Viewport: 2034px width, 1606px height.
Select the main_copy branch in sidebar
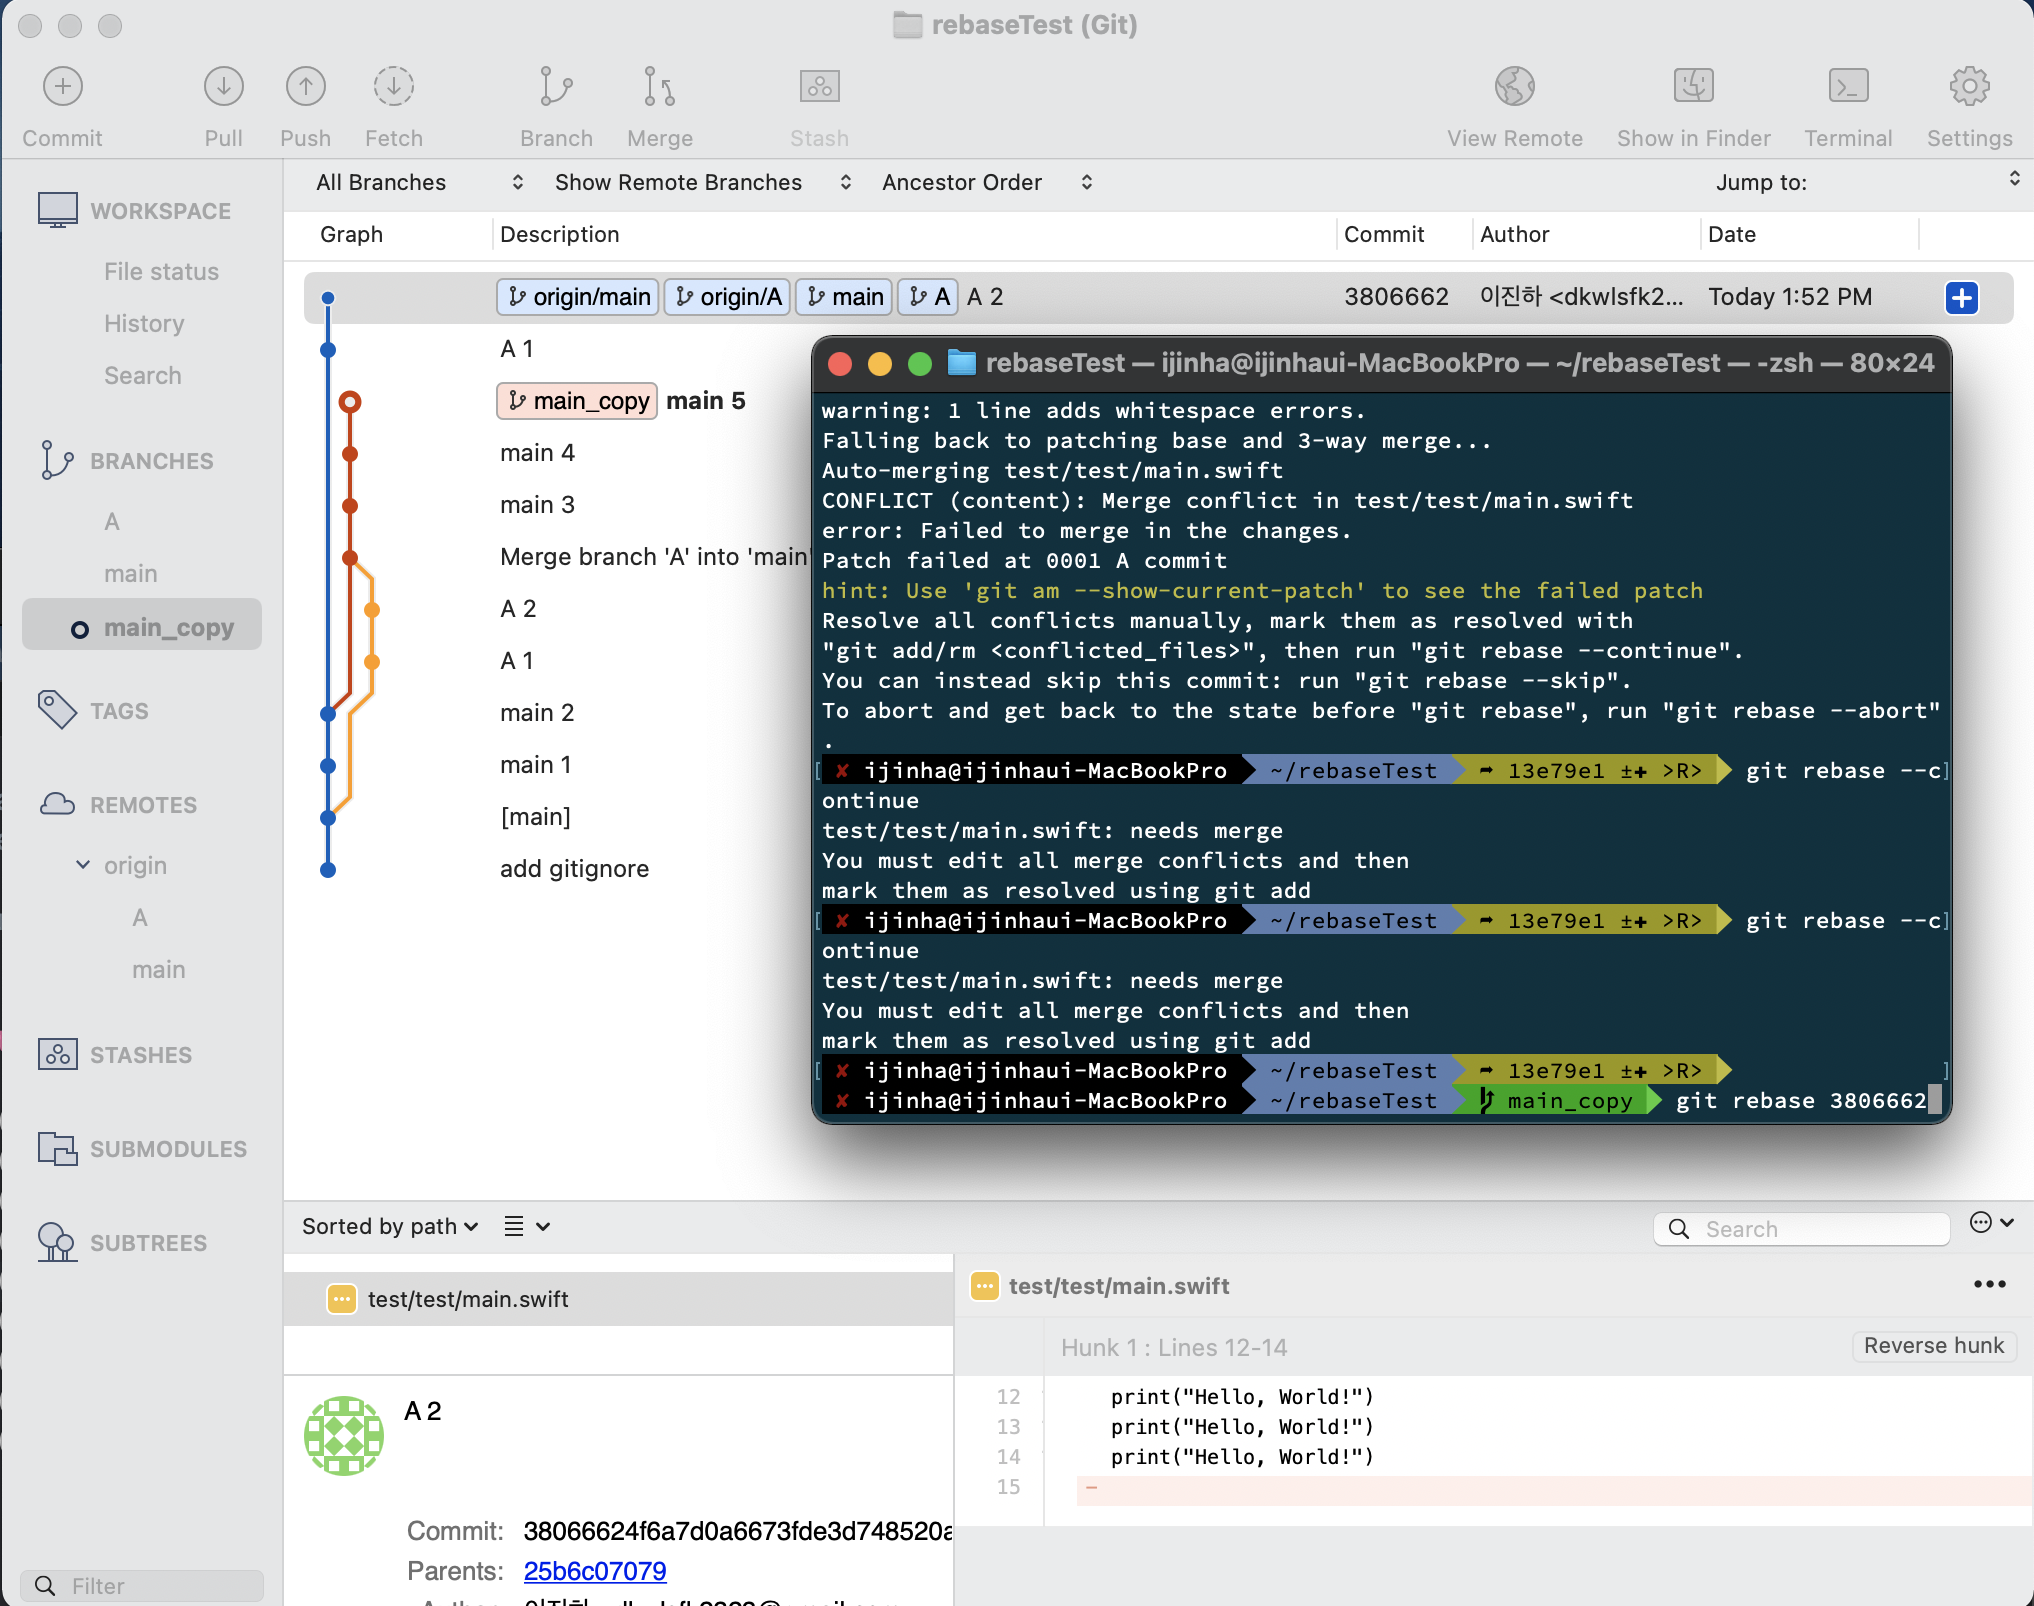click(142, 625)
